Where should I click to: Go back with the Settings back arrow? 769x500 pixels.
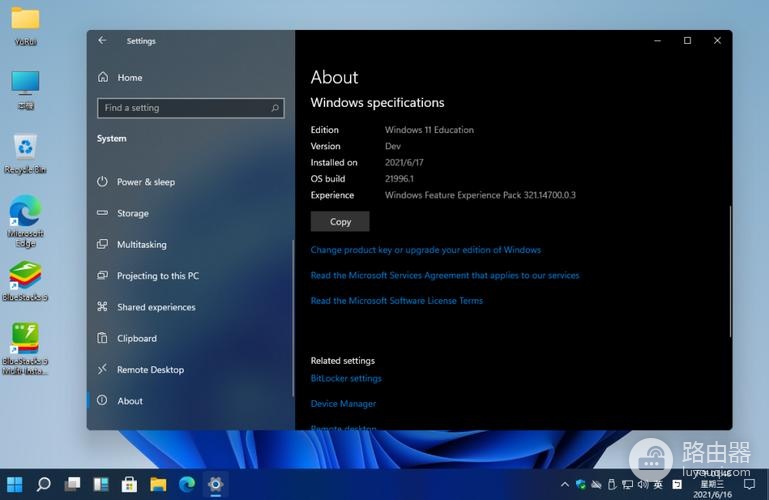click(102, 41)
